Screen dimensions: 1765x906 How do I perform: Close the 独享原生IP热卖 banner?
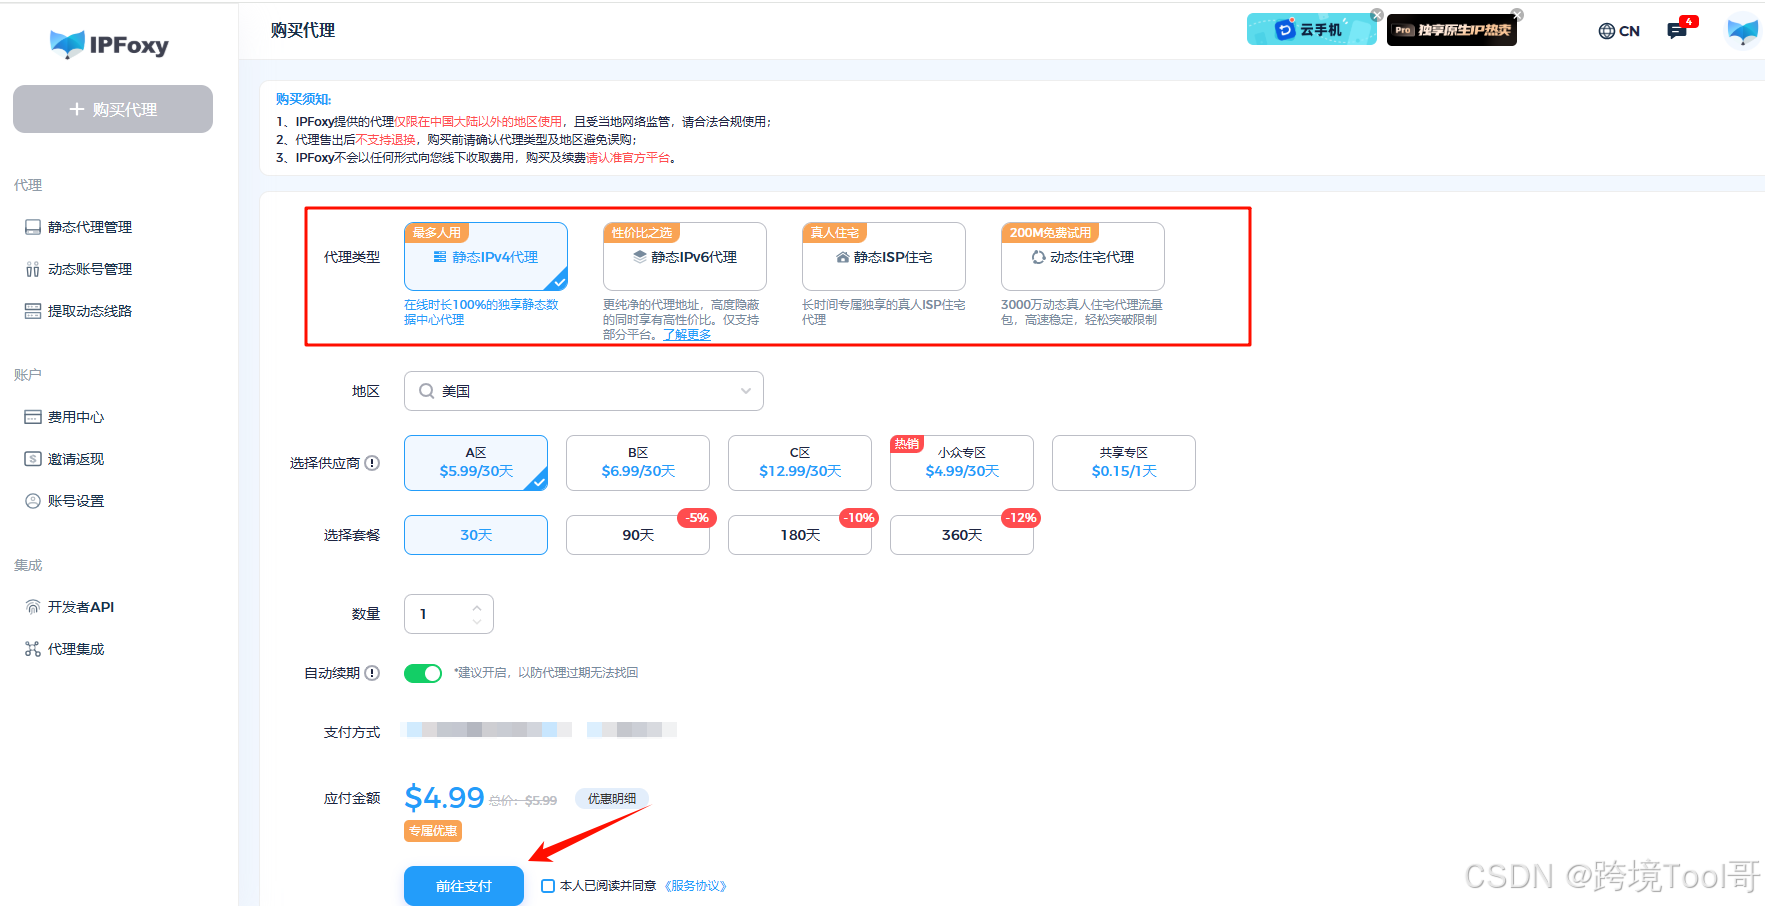click(1517, 15)
